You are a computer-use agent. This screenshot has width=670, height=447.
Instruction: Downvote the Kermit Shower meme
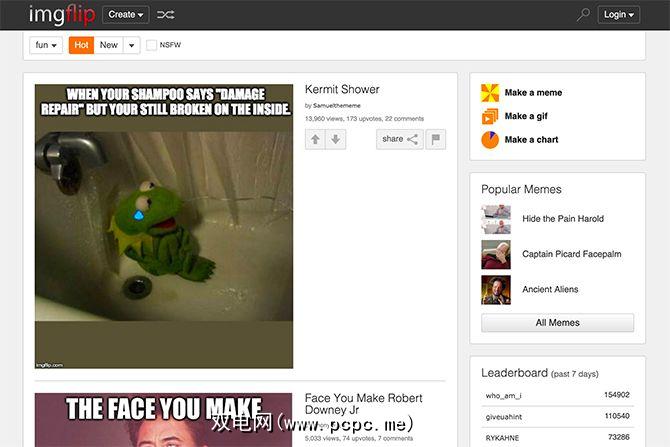336,139
